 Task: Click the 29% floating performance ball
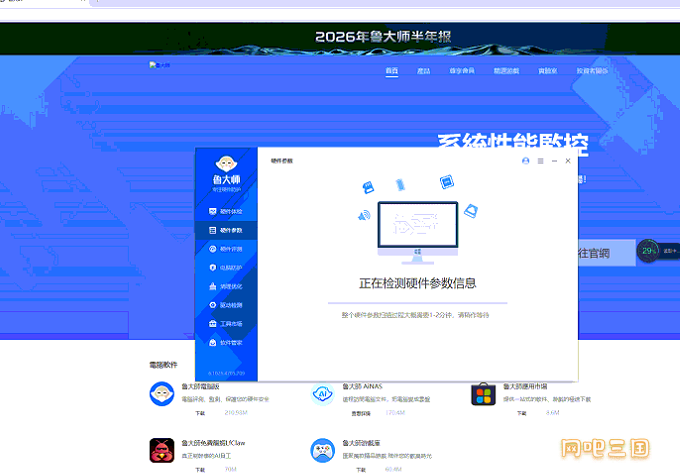(648, 251)
